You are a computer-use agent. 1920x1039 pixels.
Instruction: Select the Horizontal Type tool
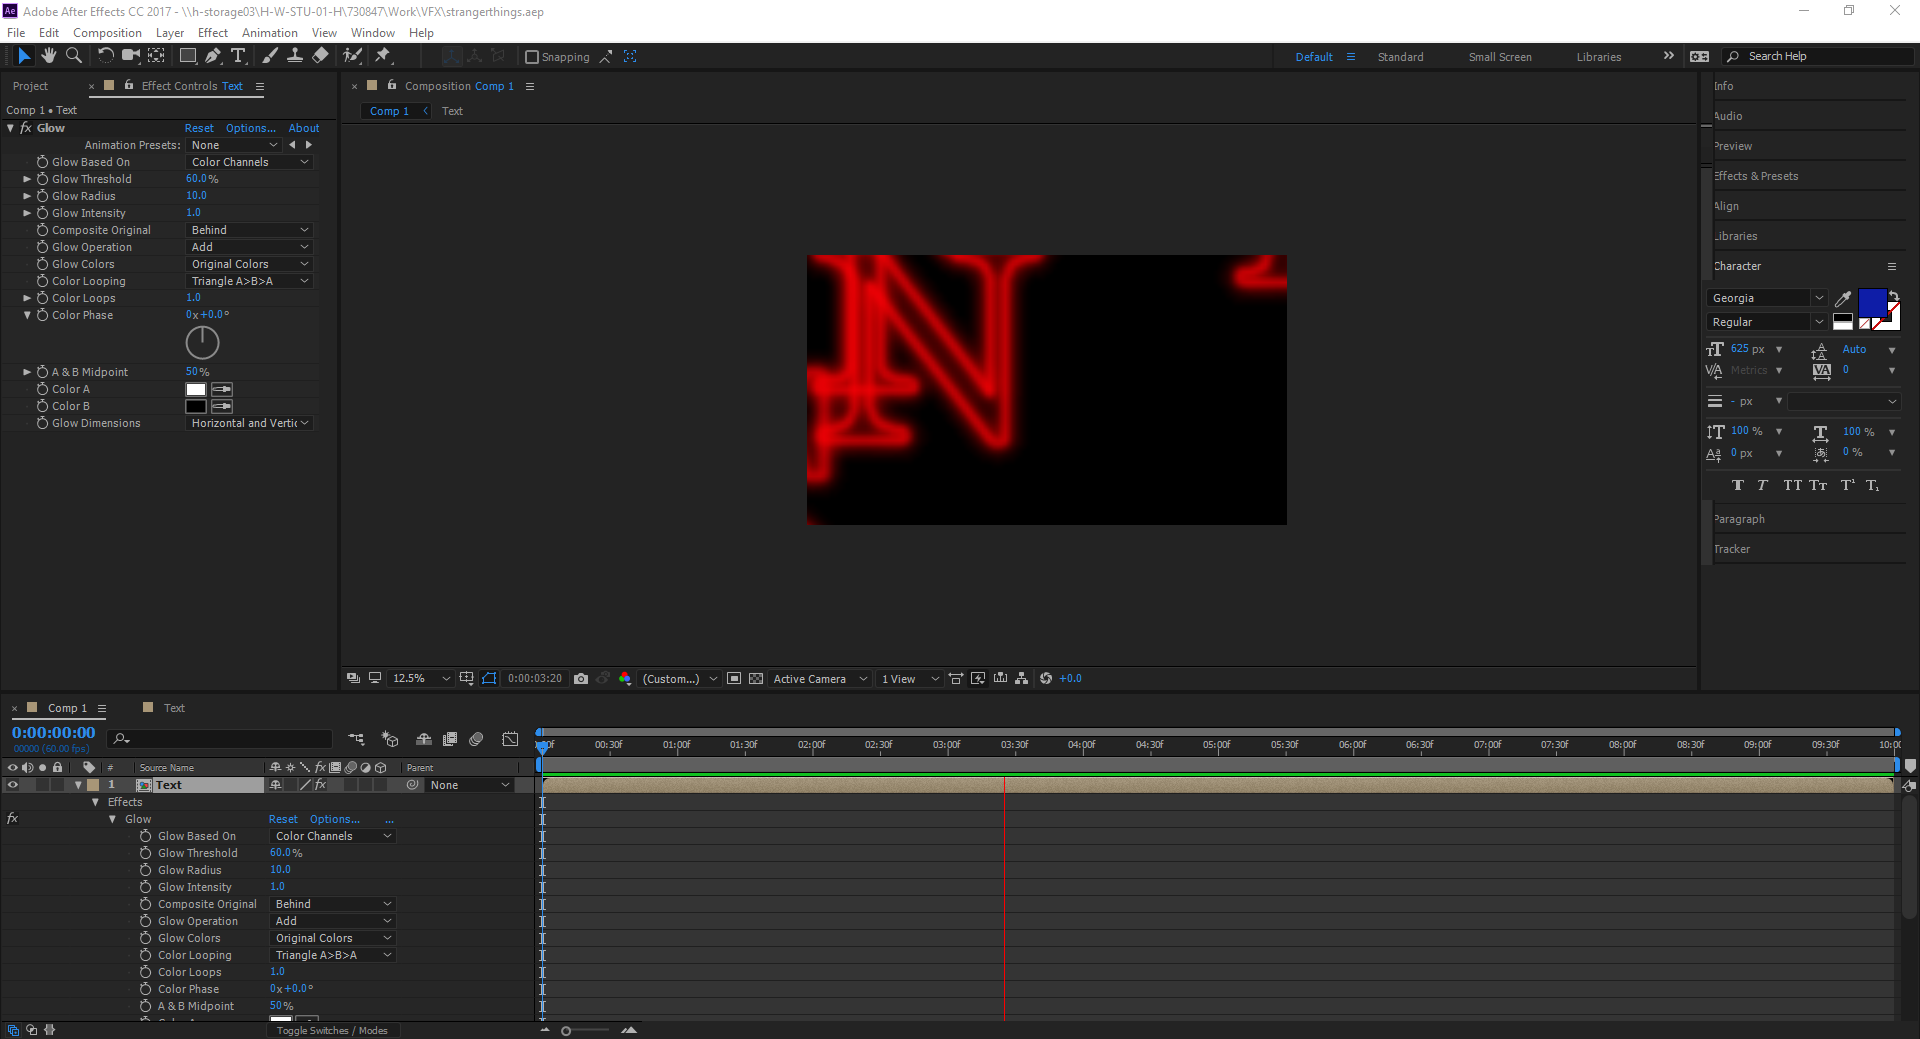238,56
